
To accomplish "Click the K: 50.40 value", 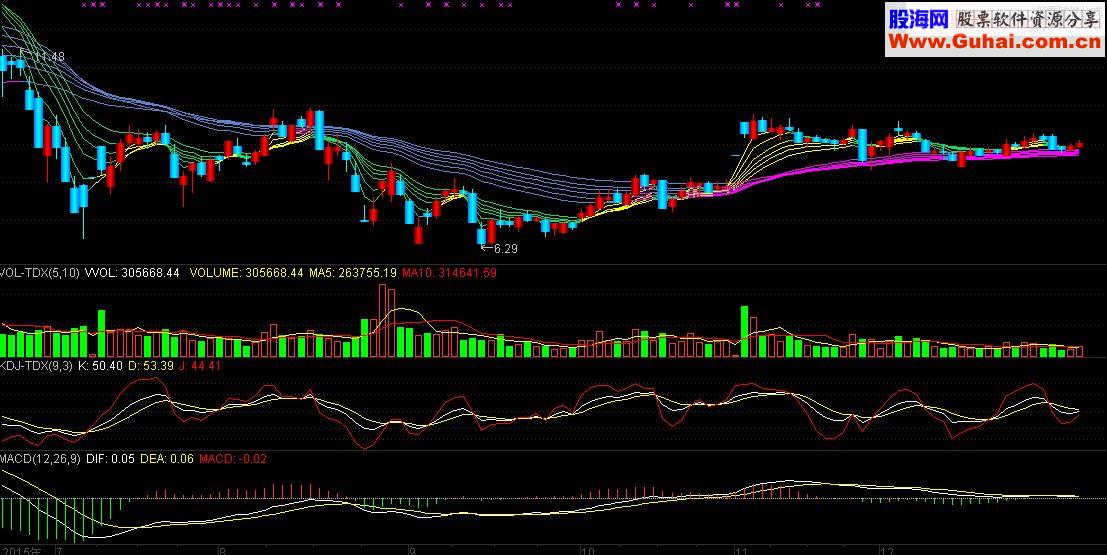I will tap(100, 365).
